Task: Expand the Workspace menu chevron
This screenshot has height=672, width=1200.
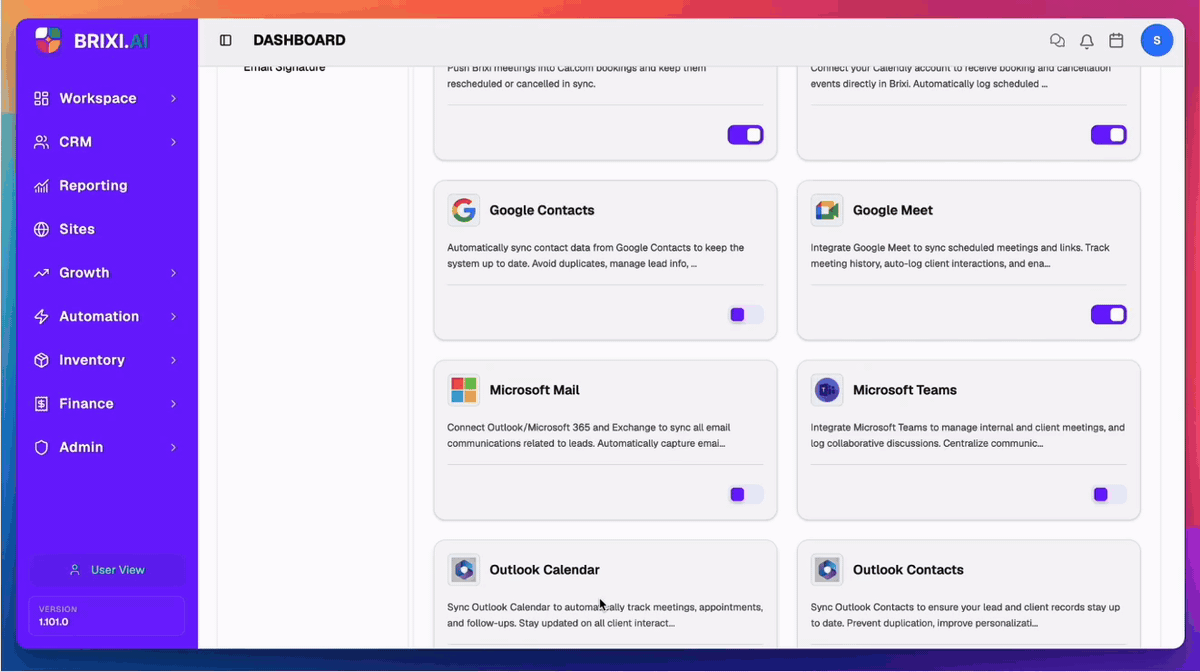Action: click(x=173, y=98)
